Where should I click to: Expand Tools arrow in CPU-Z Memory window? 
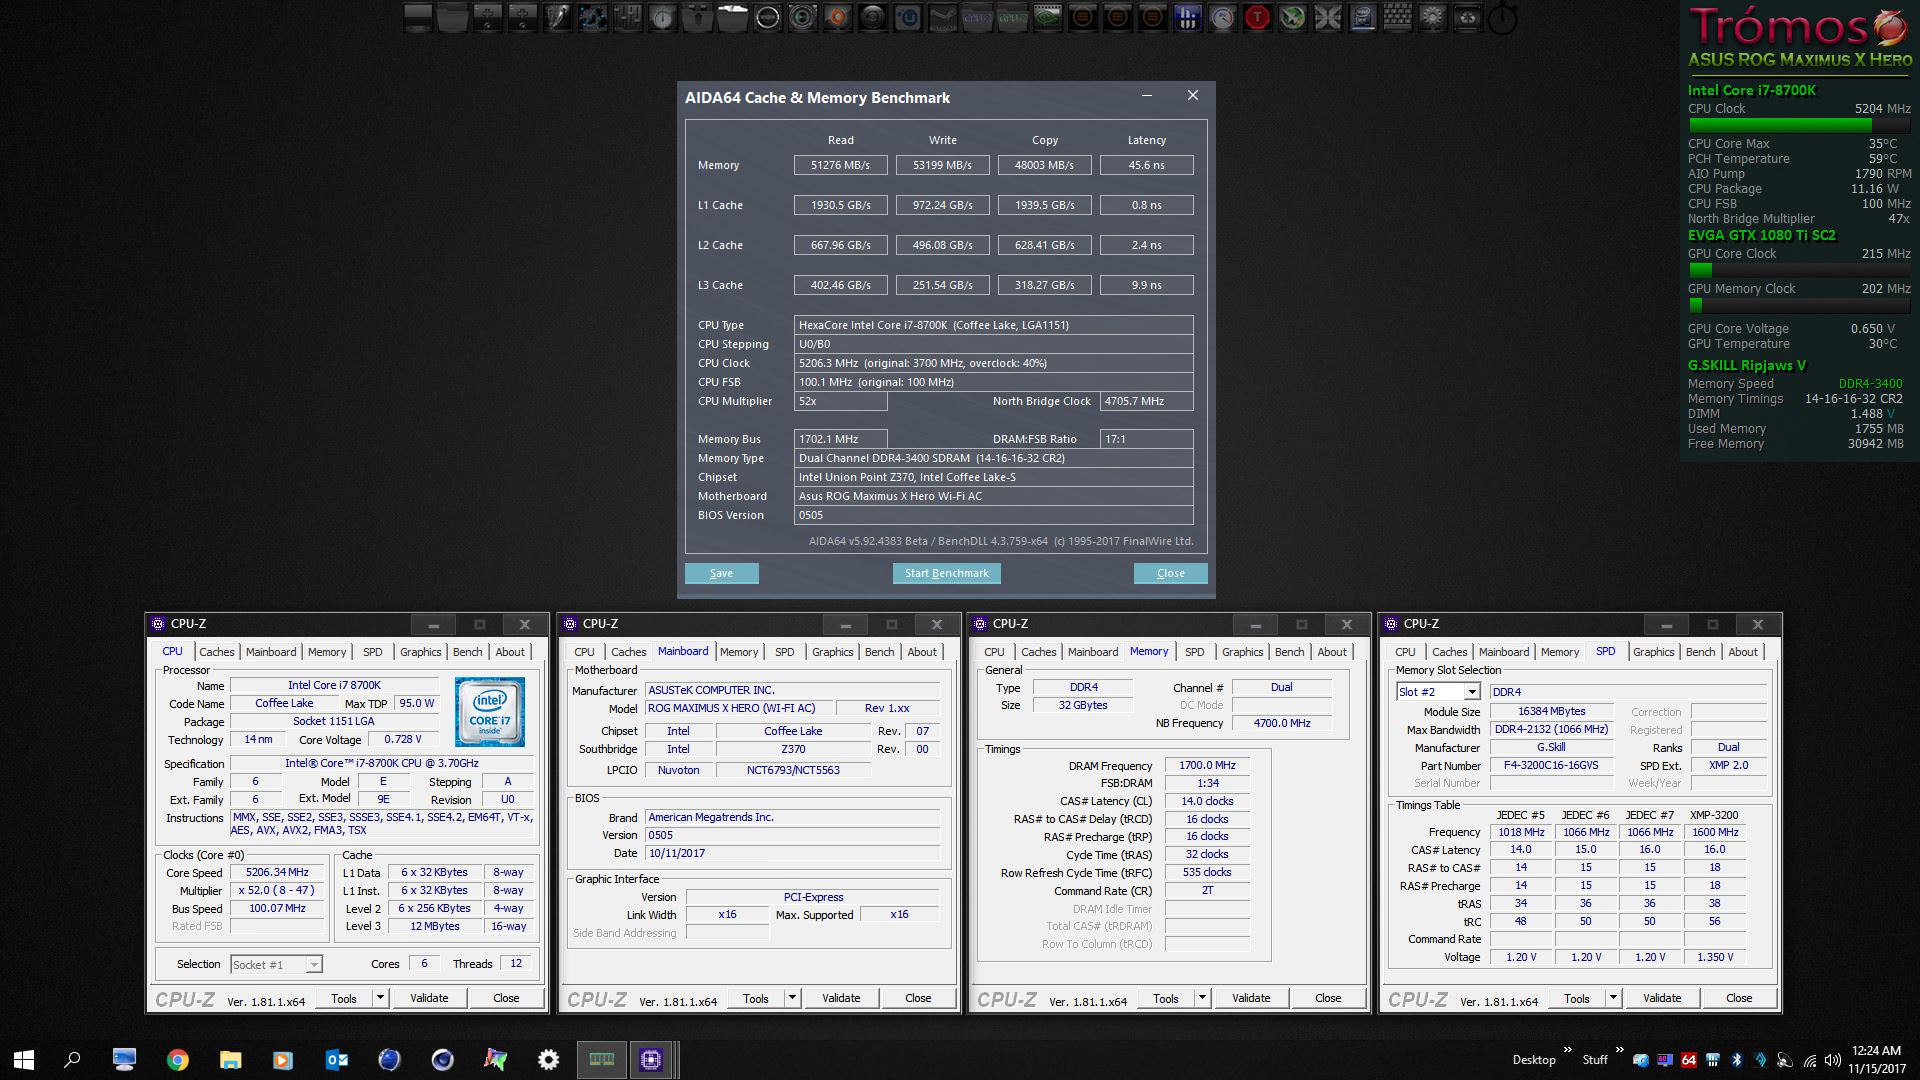click(x=1202, y=998)
